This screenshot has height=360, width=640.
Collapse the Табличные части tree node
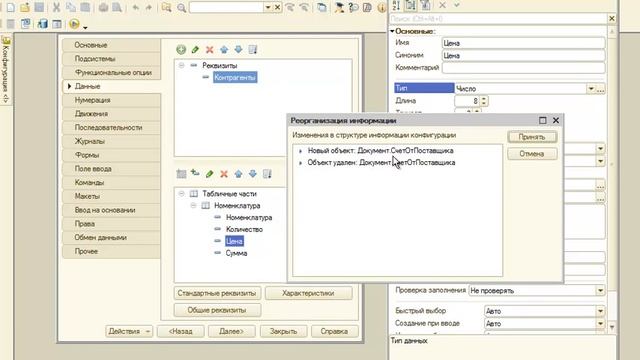(x=181, y=193)
